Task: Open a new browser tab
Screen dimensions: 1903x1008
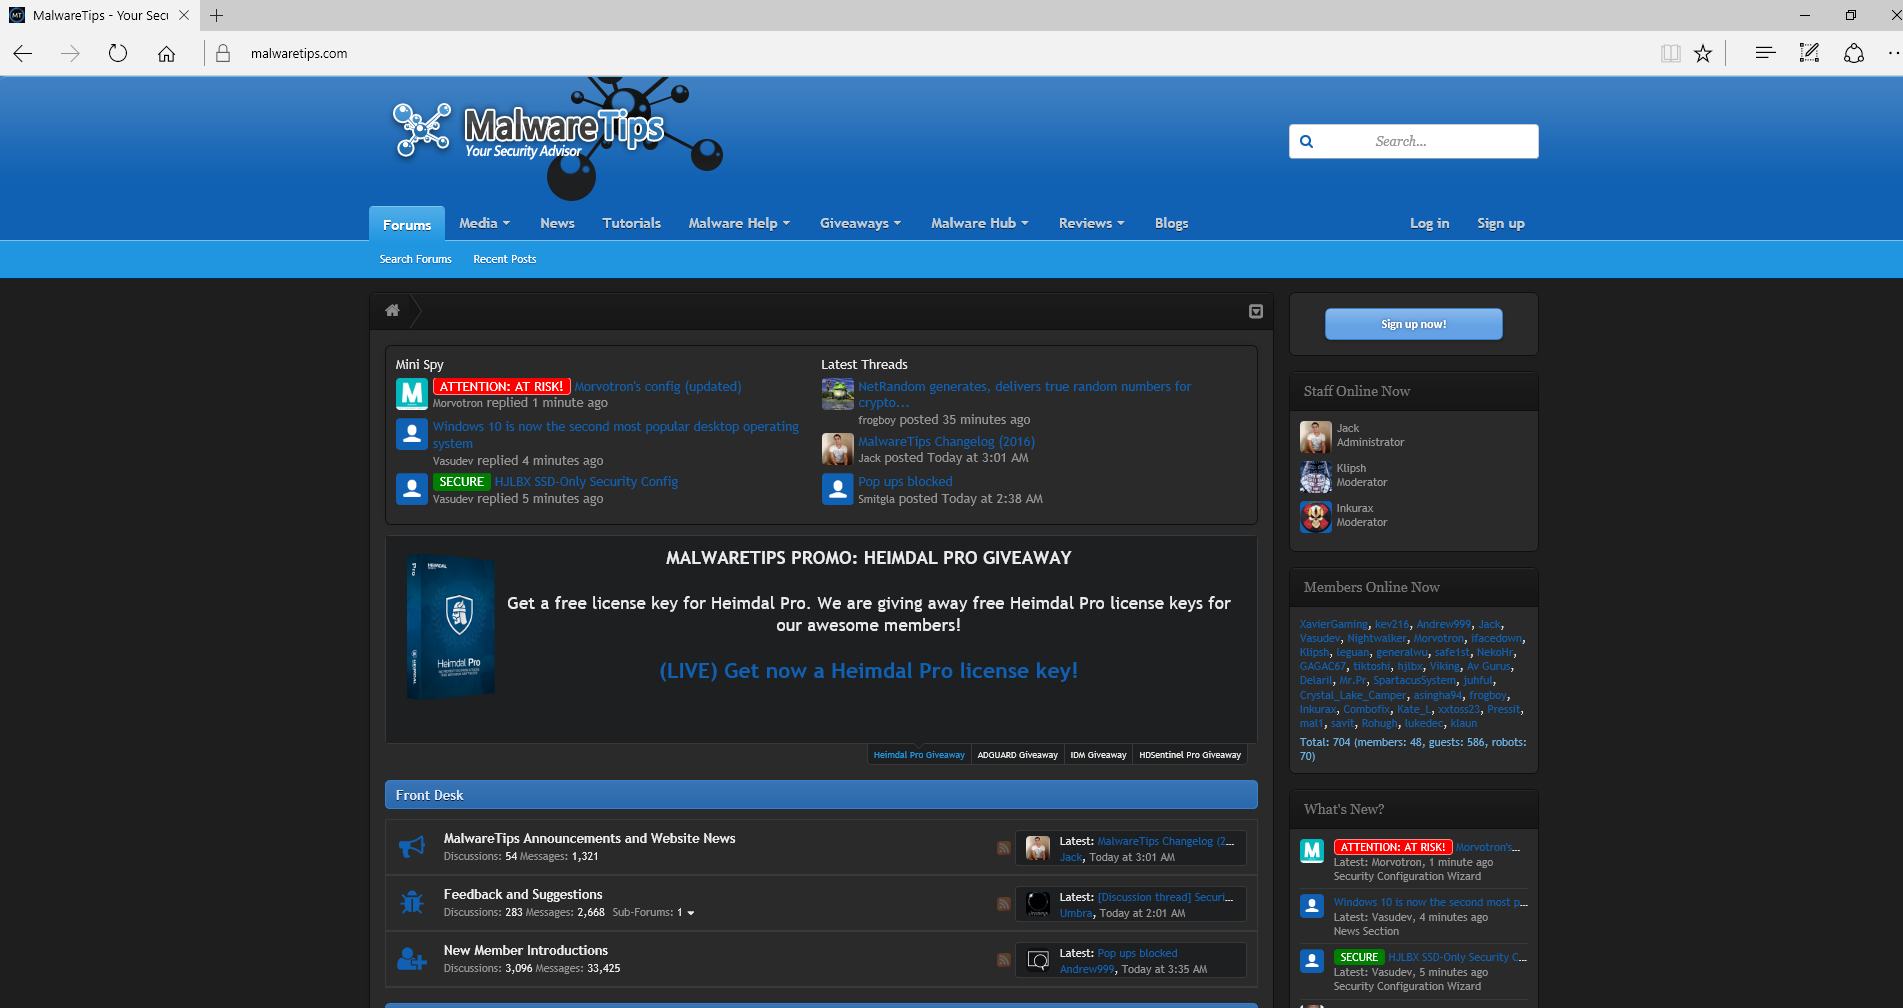Action: [x=216, y=15]
